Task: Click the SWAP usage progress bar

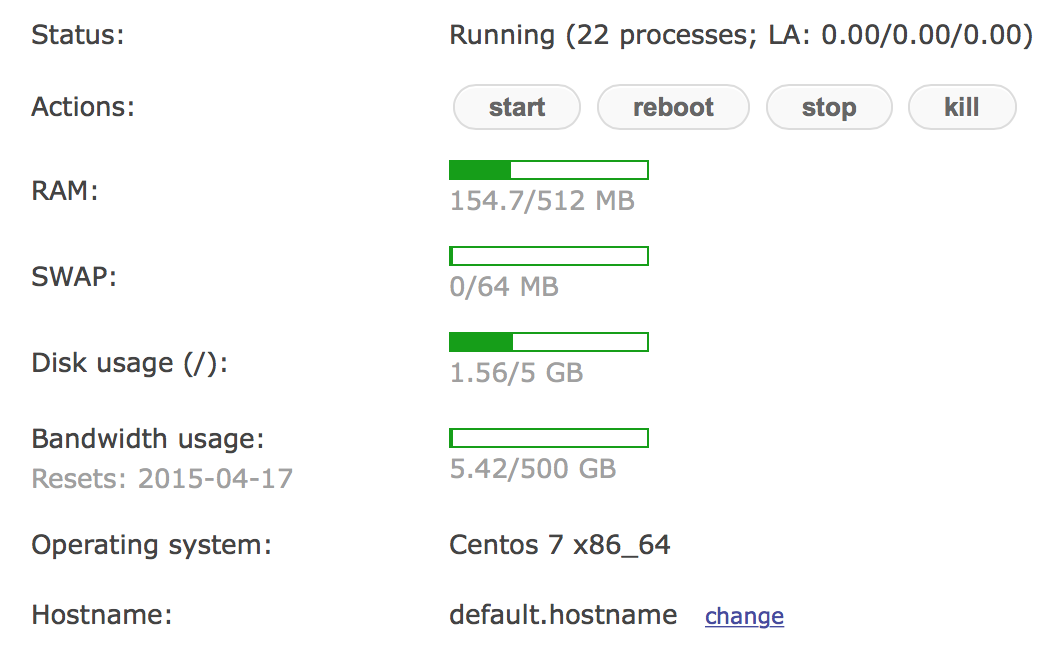Action: click(x=549, y=256)
